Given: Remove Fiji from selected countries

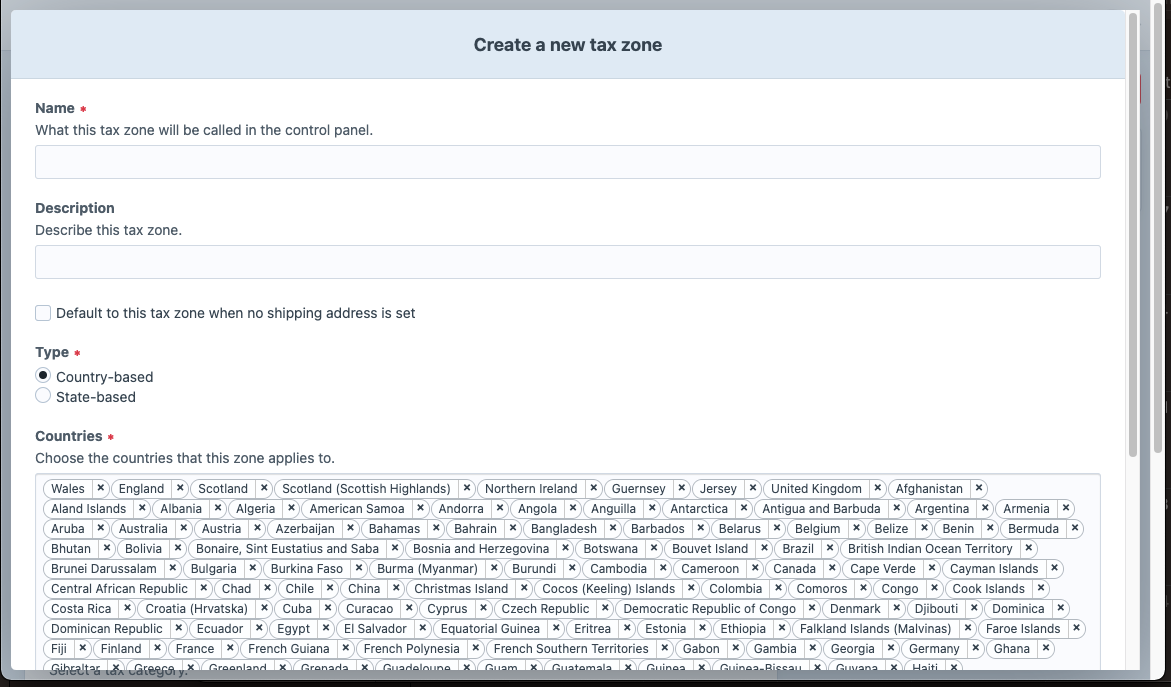Looking at the screenshot, I should coord(83,648).
